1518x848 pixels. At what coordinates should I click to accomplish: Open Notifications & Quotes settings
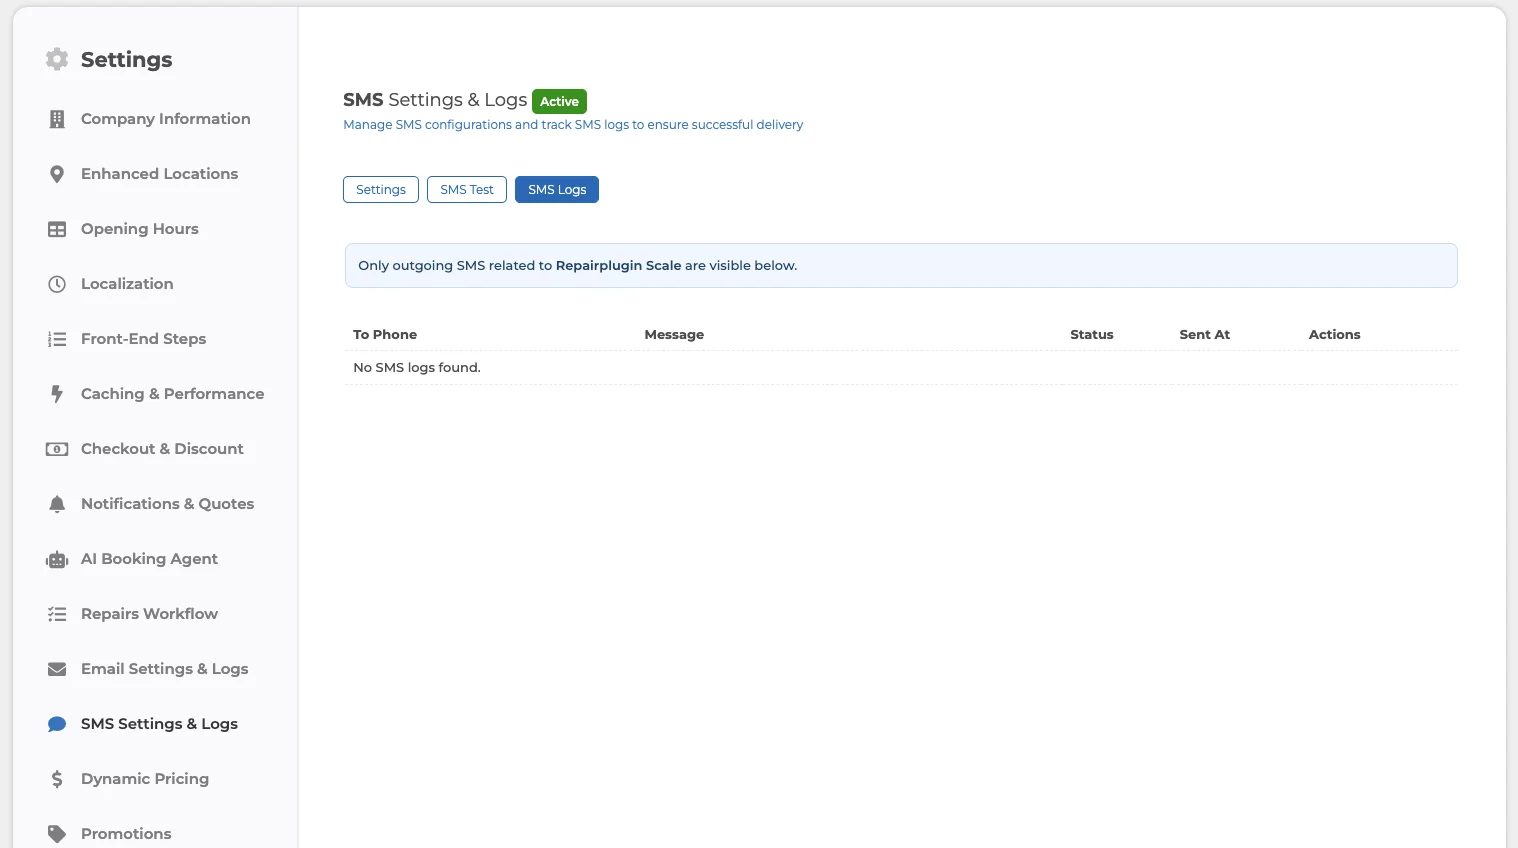(x=168, y=504)
